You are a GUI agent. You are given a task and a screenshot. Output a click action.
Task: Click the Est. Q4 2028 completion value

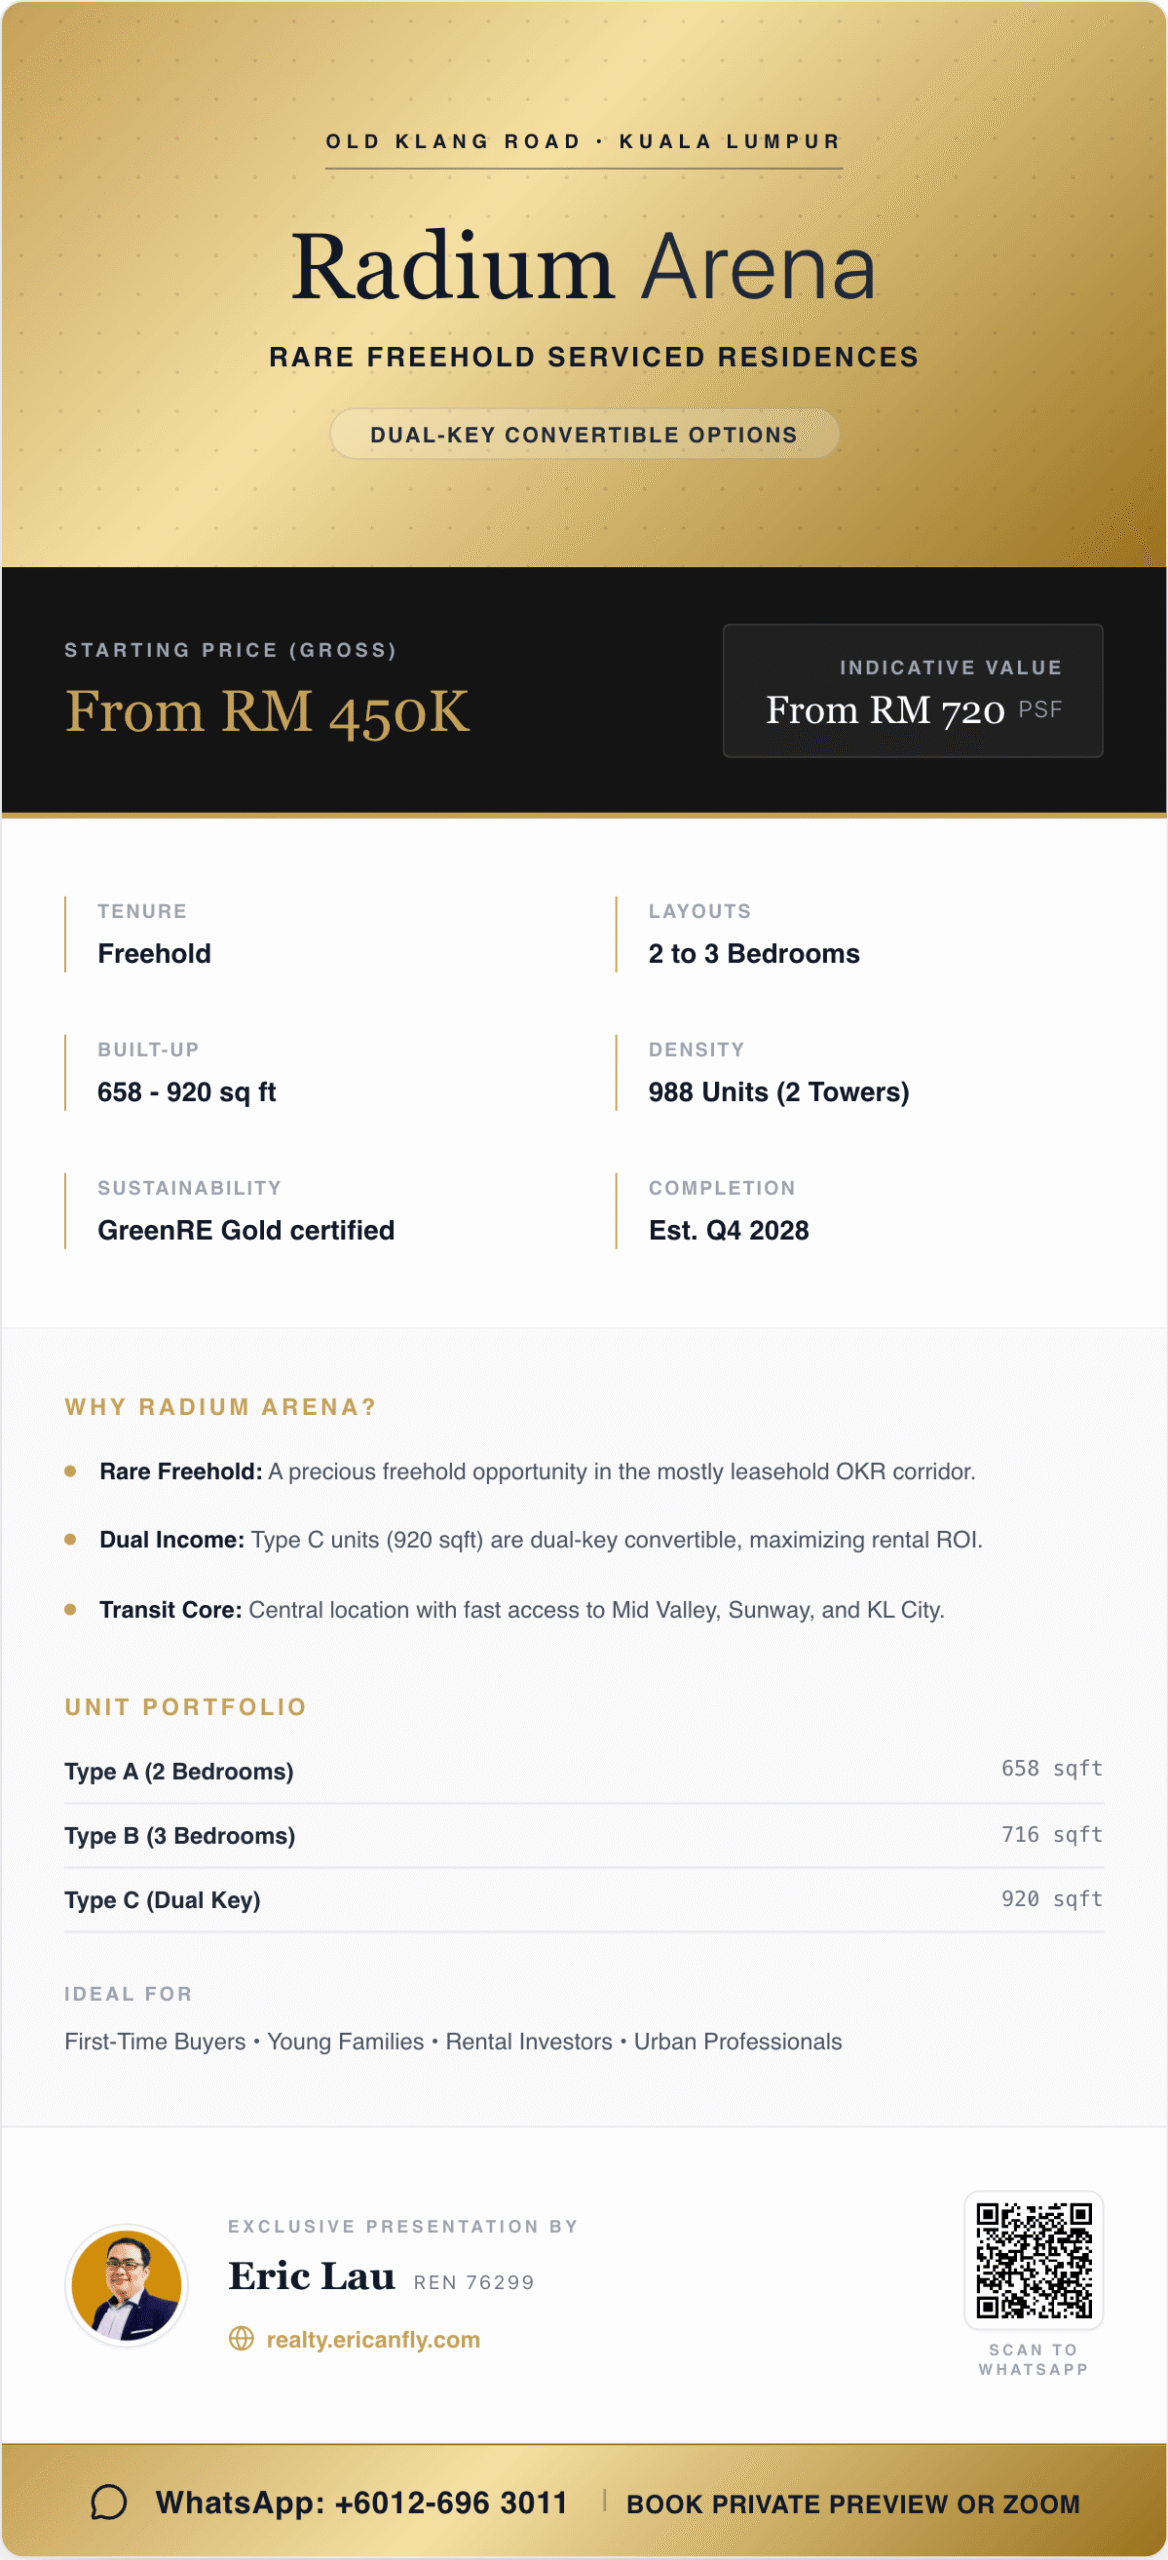click(728, 1230)
